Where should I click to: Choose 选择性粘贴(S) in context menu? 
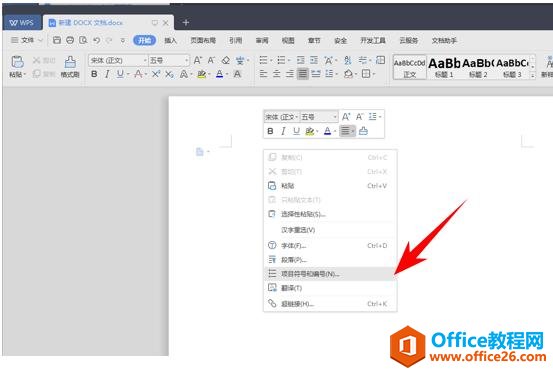[330, 214]
